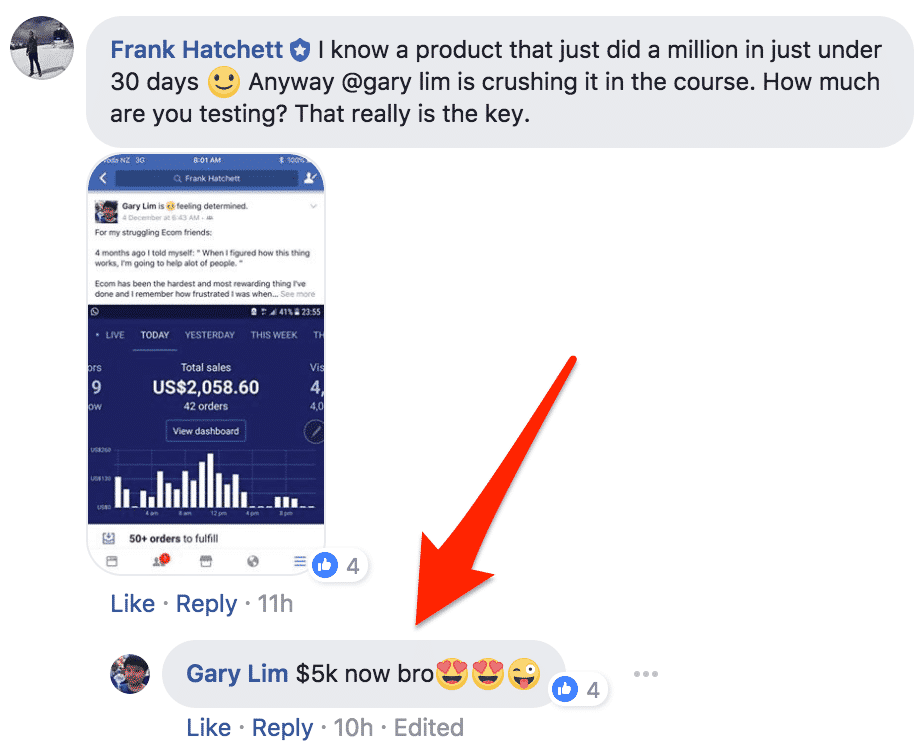922x744 pixels.
Task: Like Gary Lim's reply
Action: pos(209,728)
